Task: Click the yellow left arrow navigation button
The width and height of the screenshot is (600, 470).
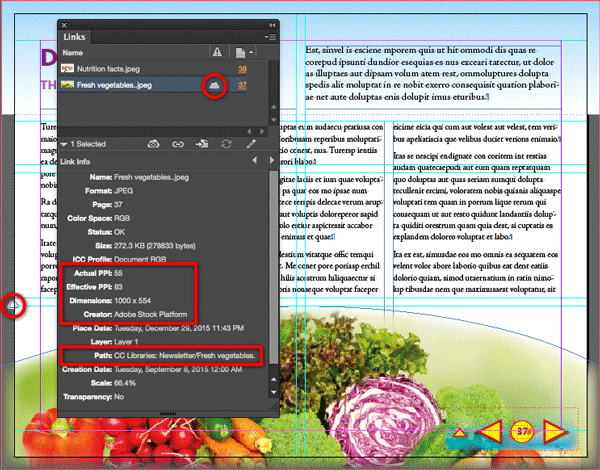Action: point(489,432)
